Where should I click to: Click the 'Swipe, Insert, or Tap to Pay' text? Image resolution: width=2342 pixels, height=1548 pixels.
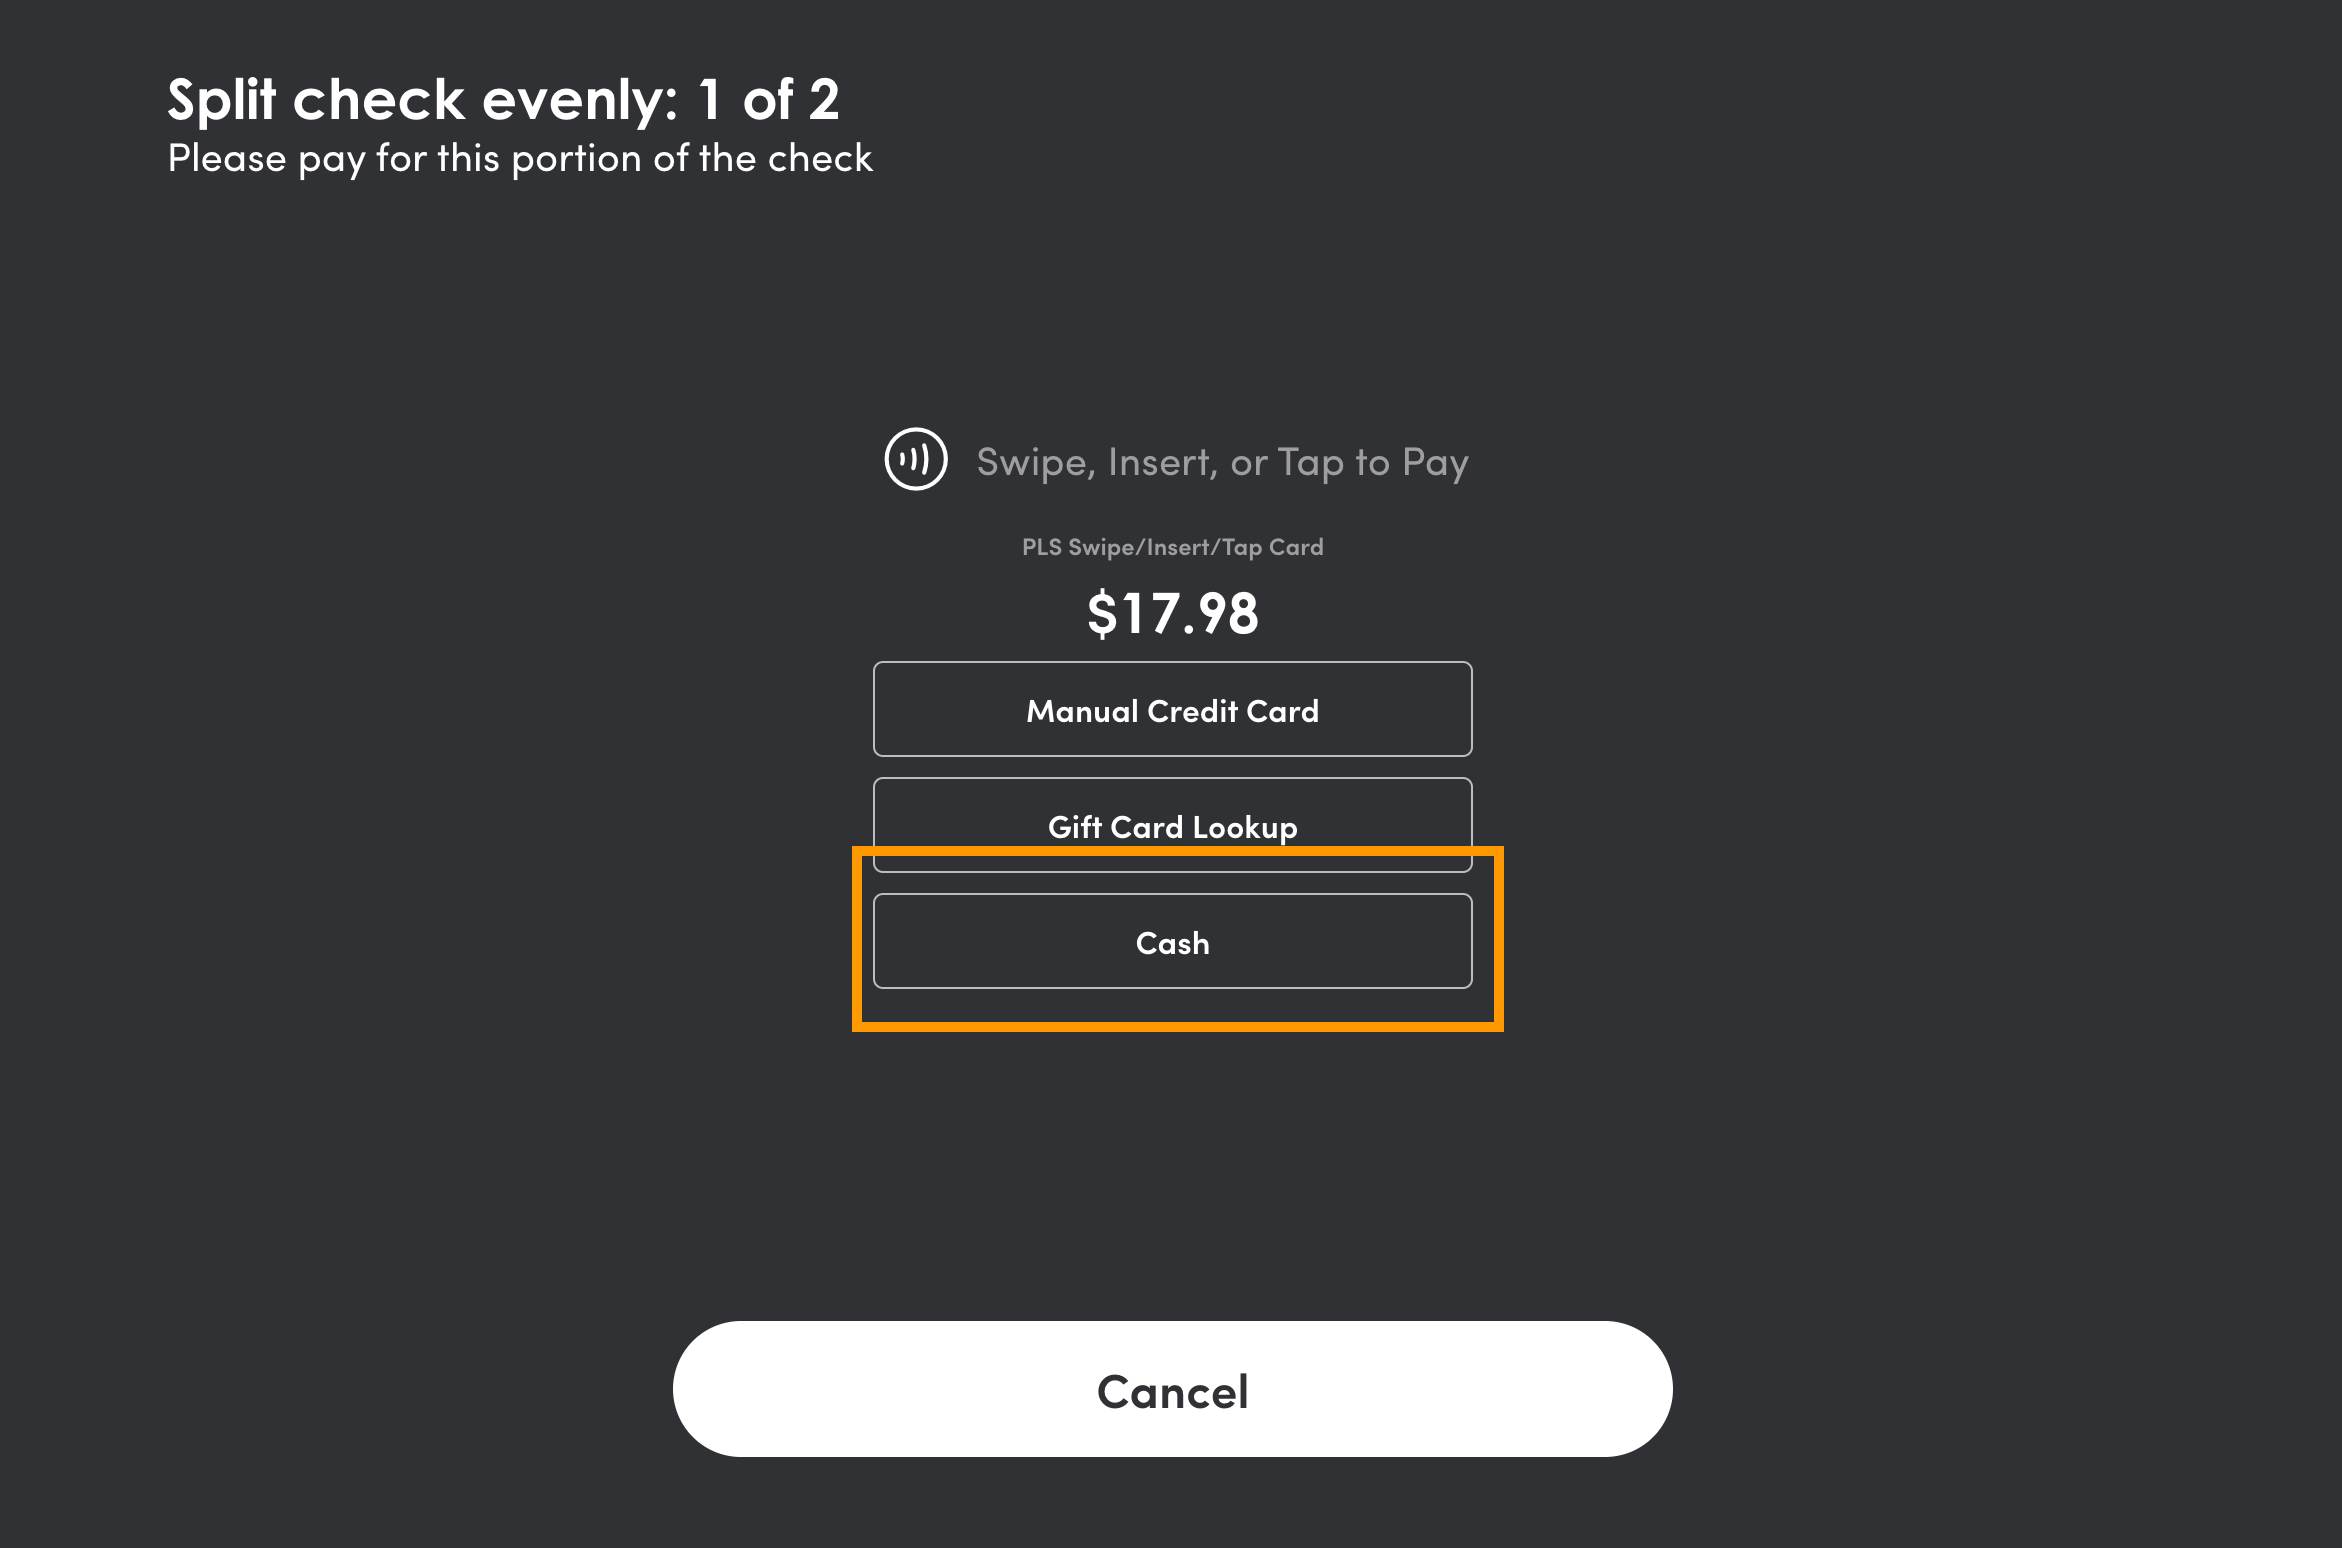coord(1222,462)
